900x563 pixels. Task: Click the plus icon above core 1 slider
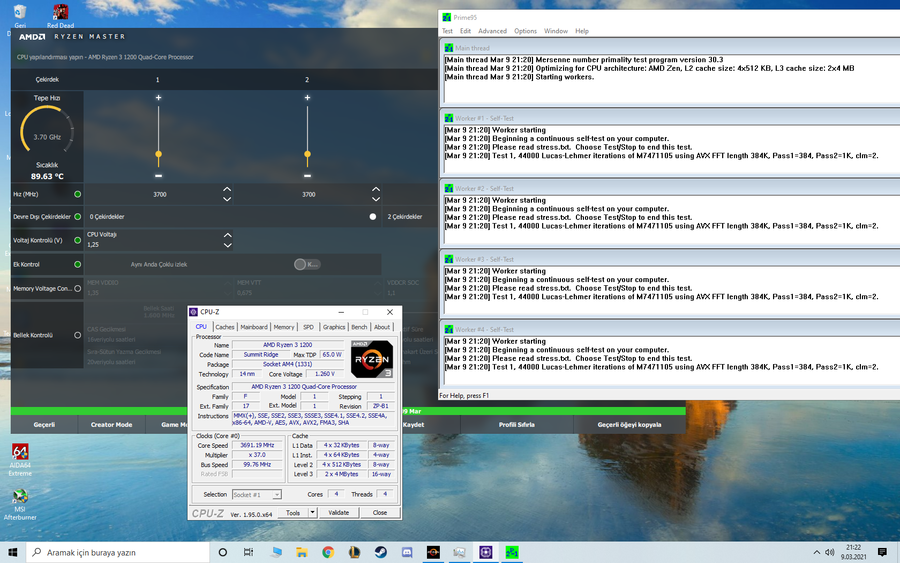tap(158, 98)
